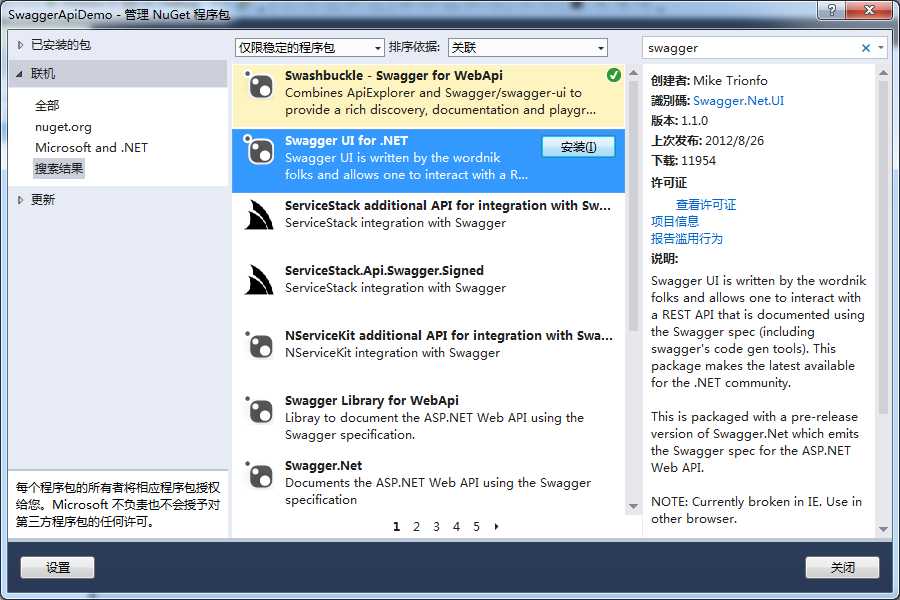Screen dimensions: 900x600
Task: Select the 搜索结果 entry
Action: 59,169
